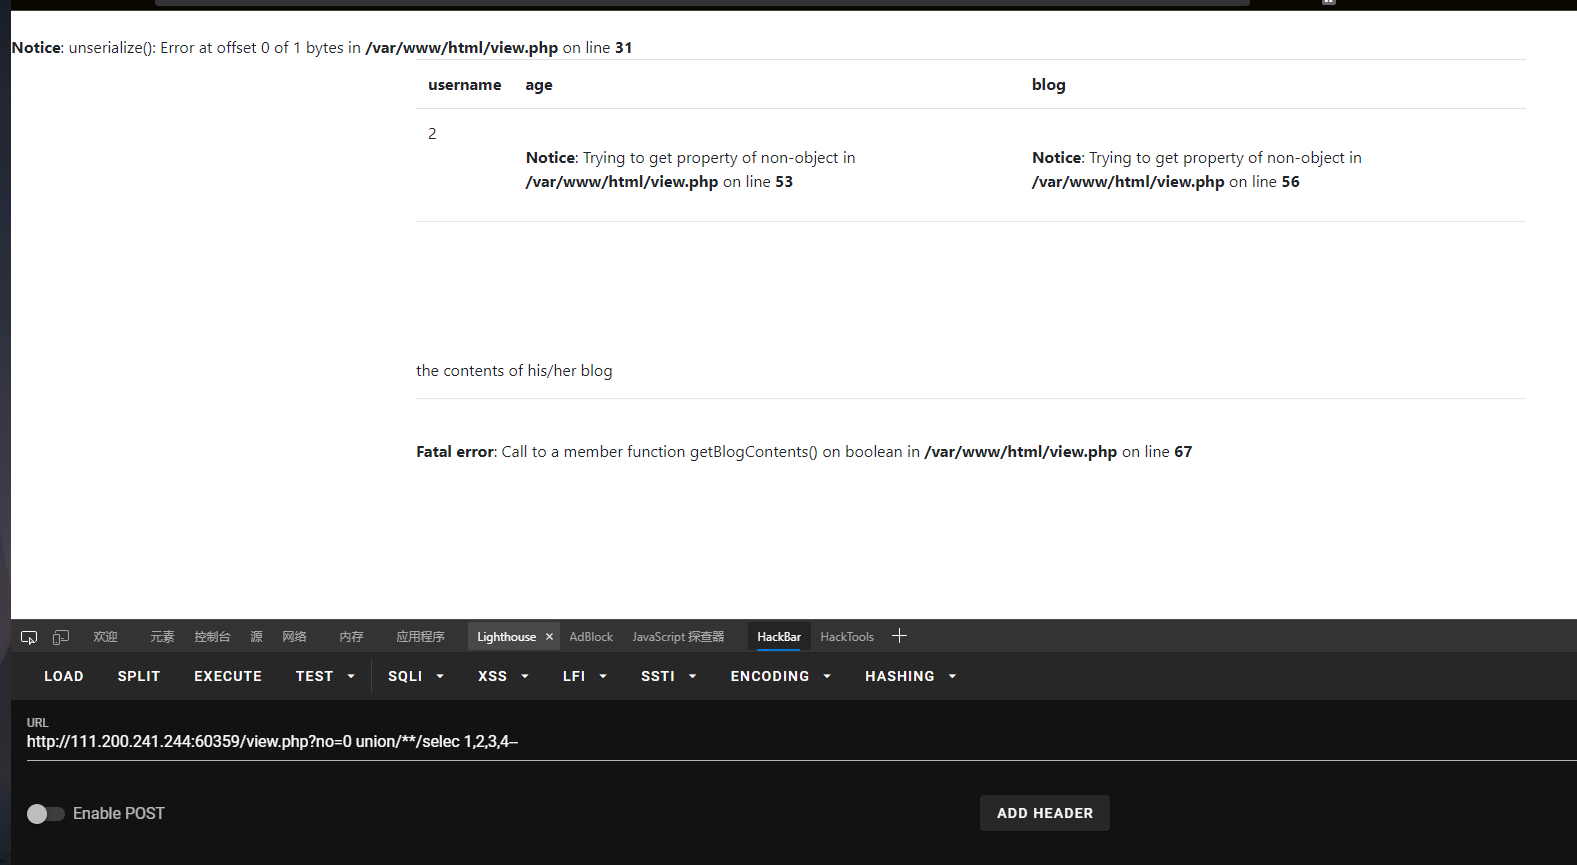Switch to the AdBlock tab
The image size is (1577, 865).
[591, 637]
